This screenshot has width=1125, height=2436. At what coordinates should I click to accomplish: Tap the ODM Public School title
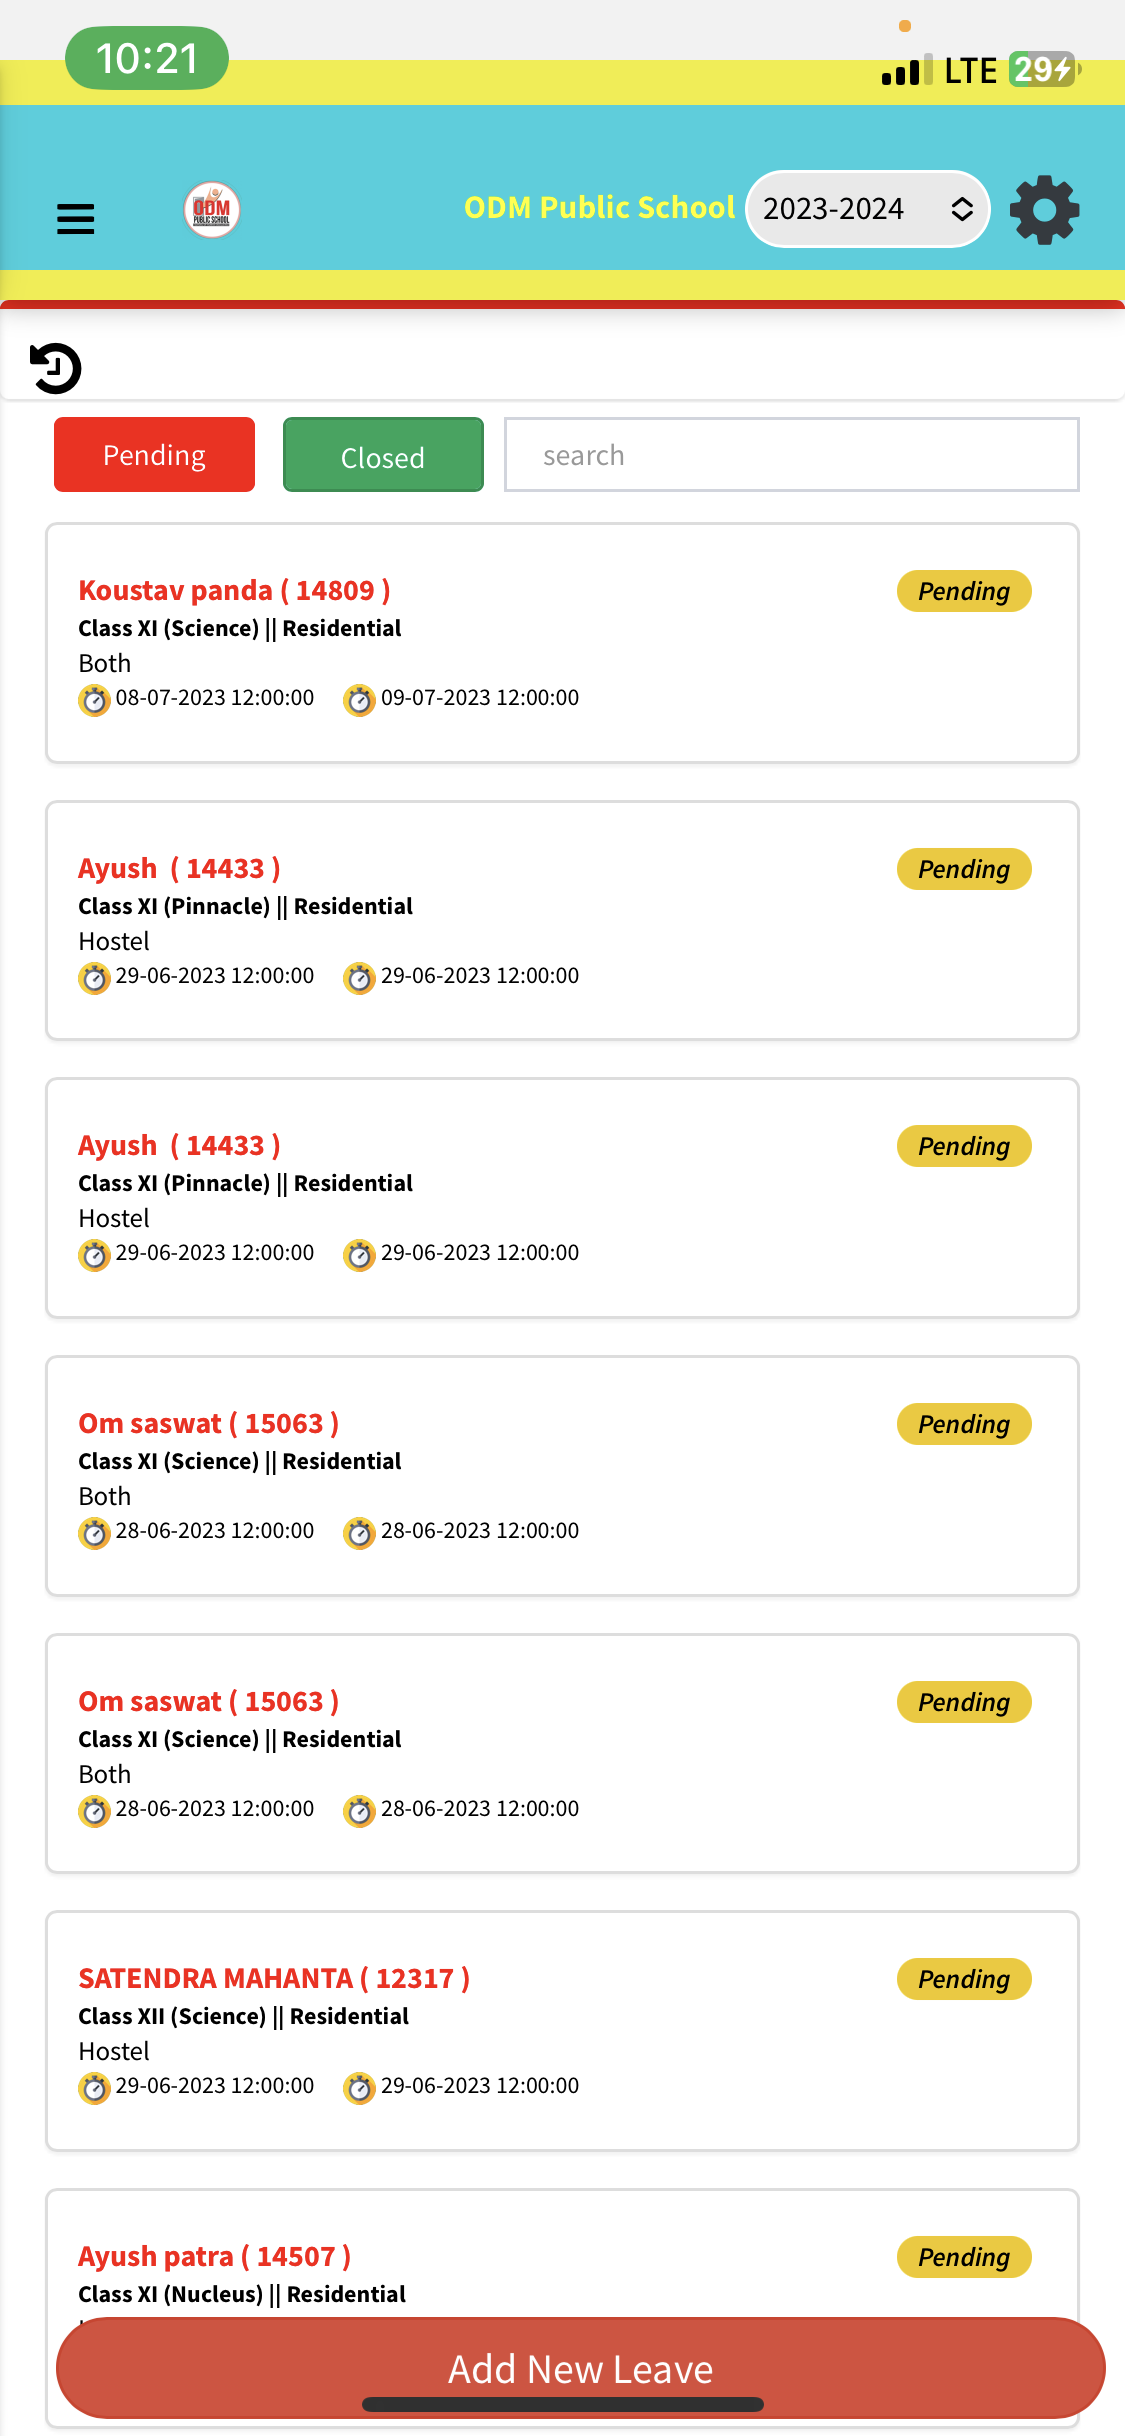click(599, 207)
